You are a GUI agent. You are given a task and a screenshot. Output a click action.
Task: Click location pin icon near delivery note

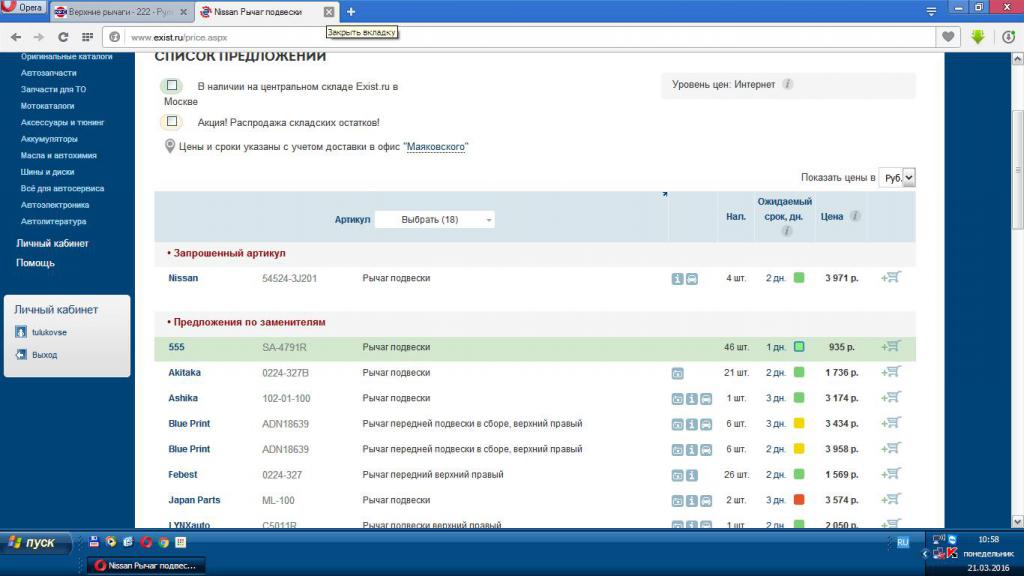click(170, 146)
